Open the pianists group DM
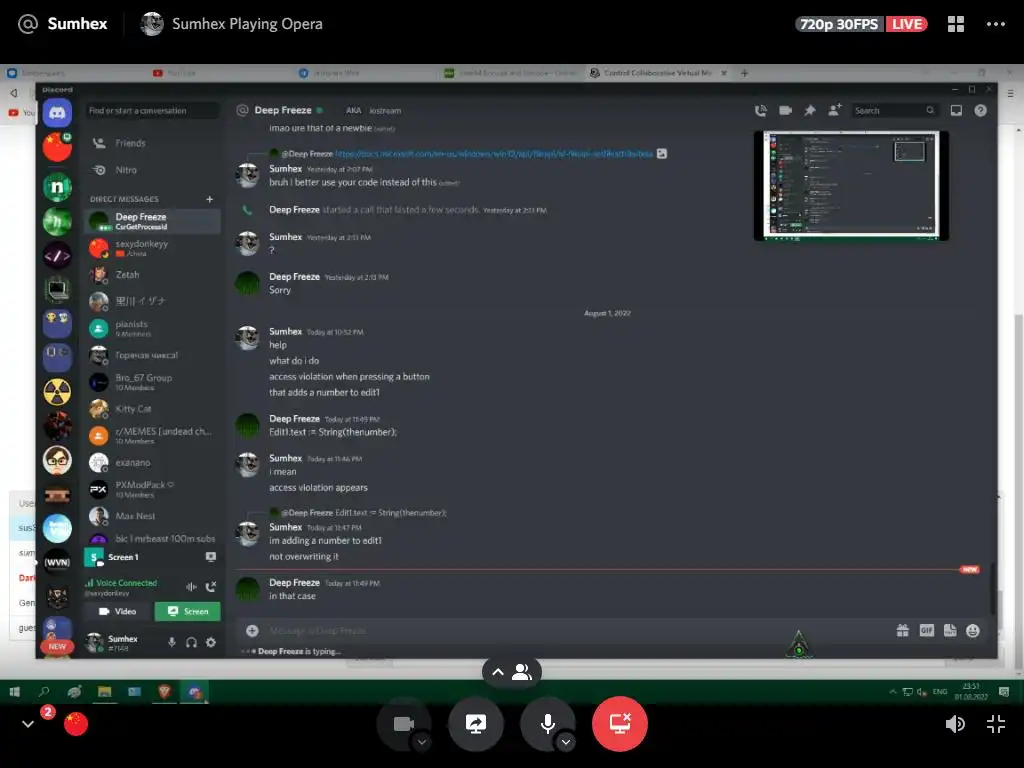Screen dimensions: 1024x768 [x=153, y=328]
